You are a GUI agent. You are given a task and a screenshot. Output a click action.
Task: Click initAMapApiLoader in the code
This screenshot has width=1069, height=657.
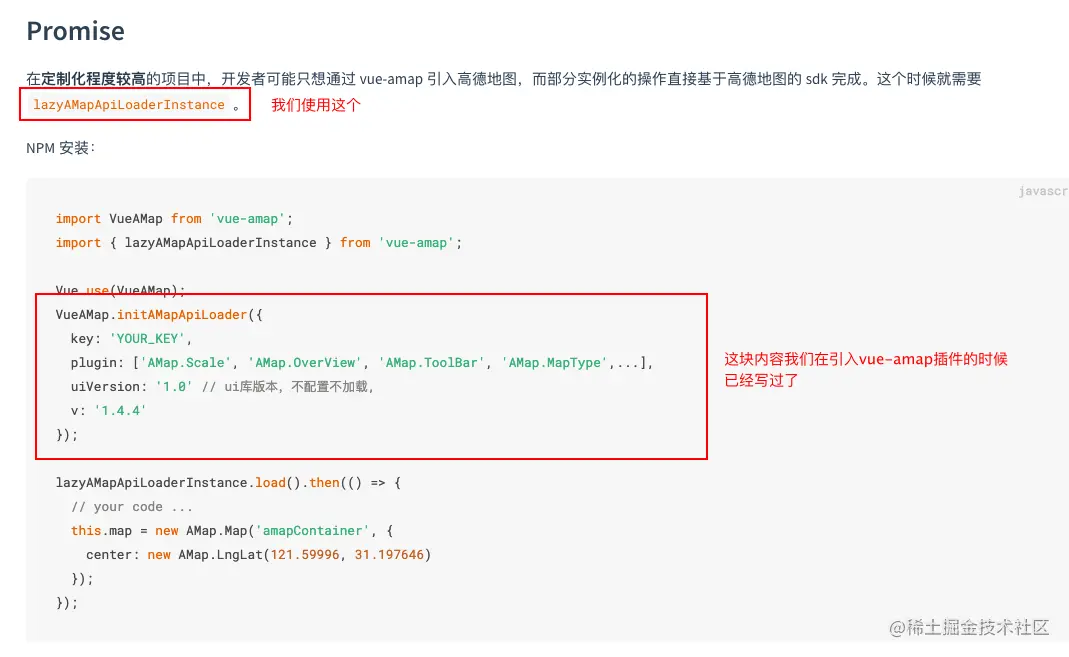click(x=189, y=315)
